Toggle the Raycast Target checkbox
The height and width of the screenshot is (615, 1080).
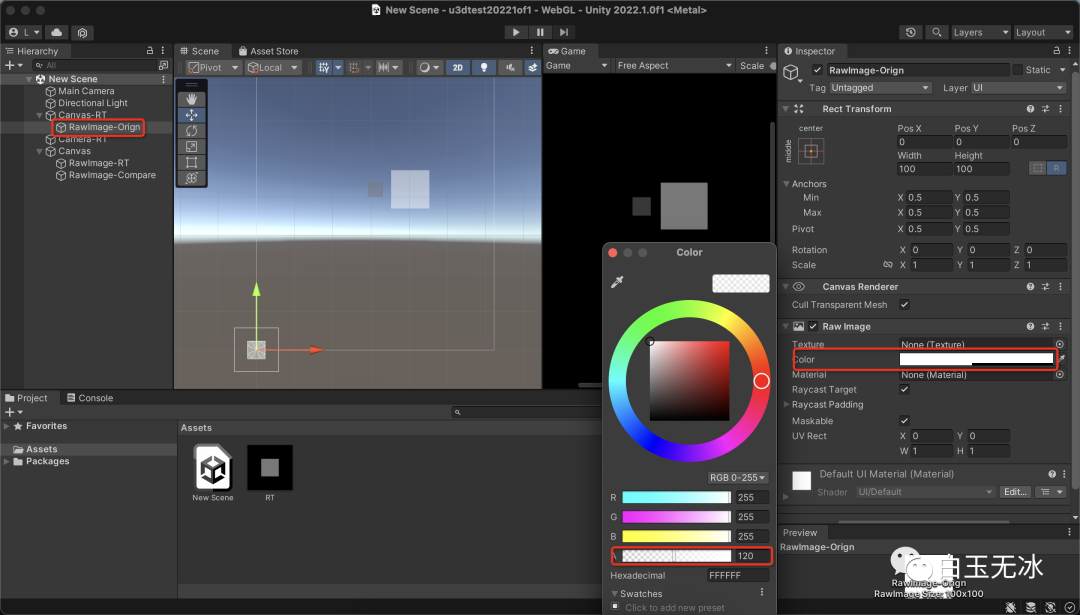coord(904,390)
